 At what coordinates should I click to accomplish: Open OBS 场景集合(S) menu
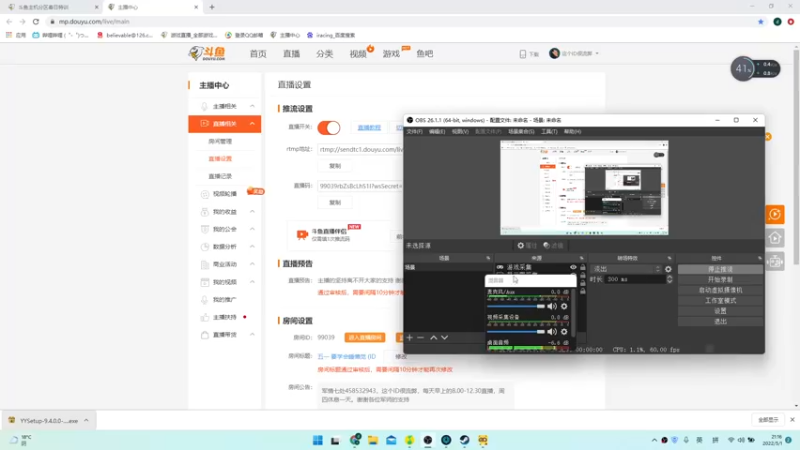[x=521, y=132]
